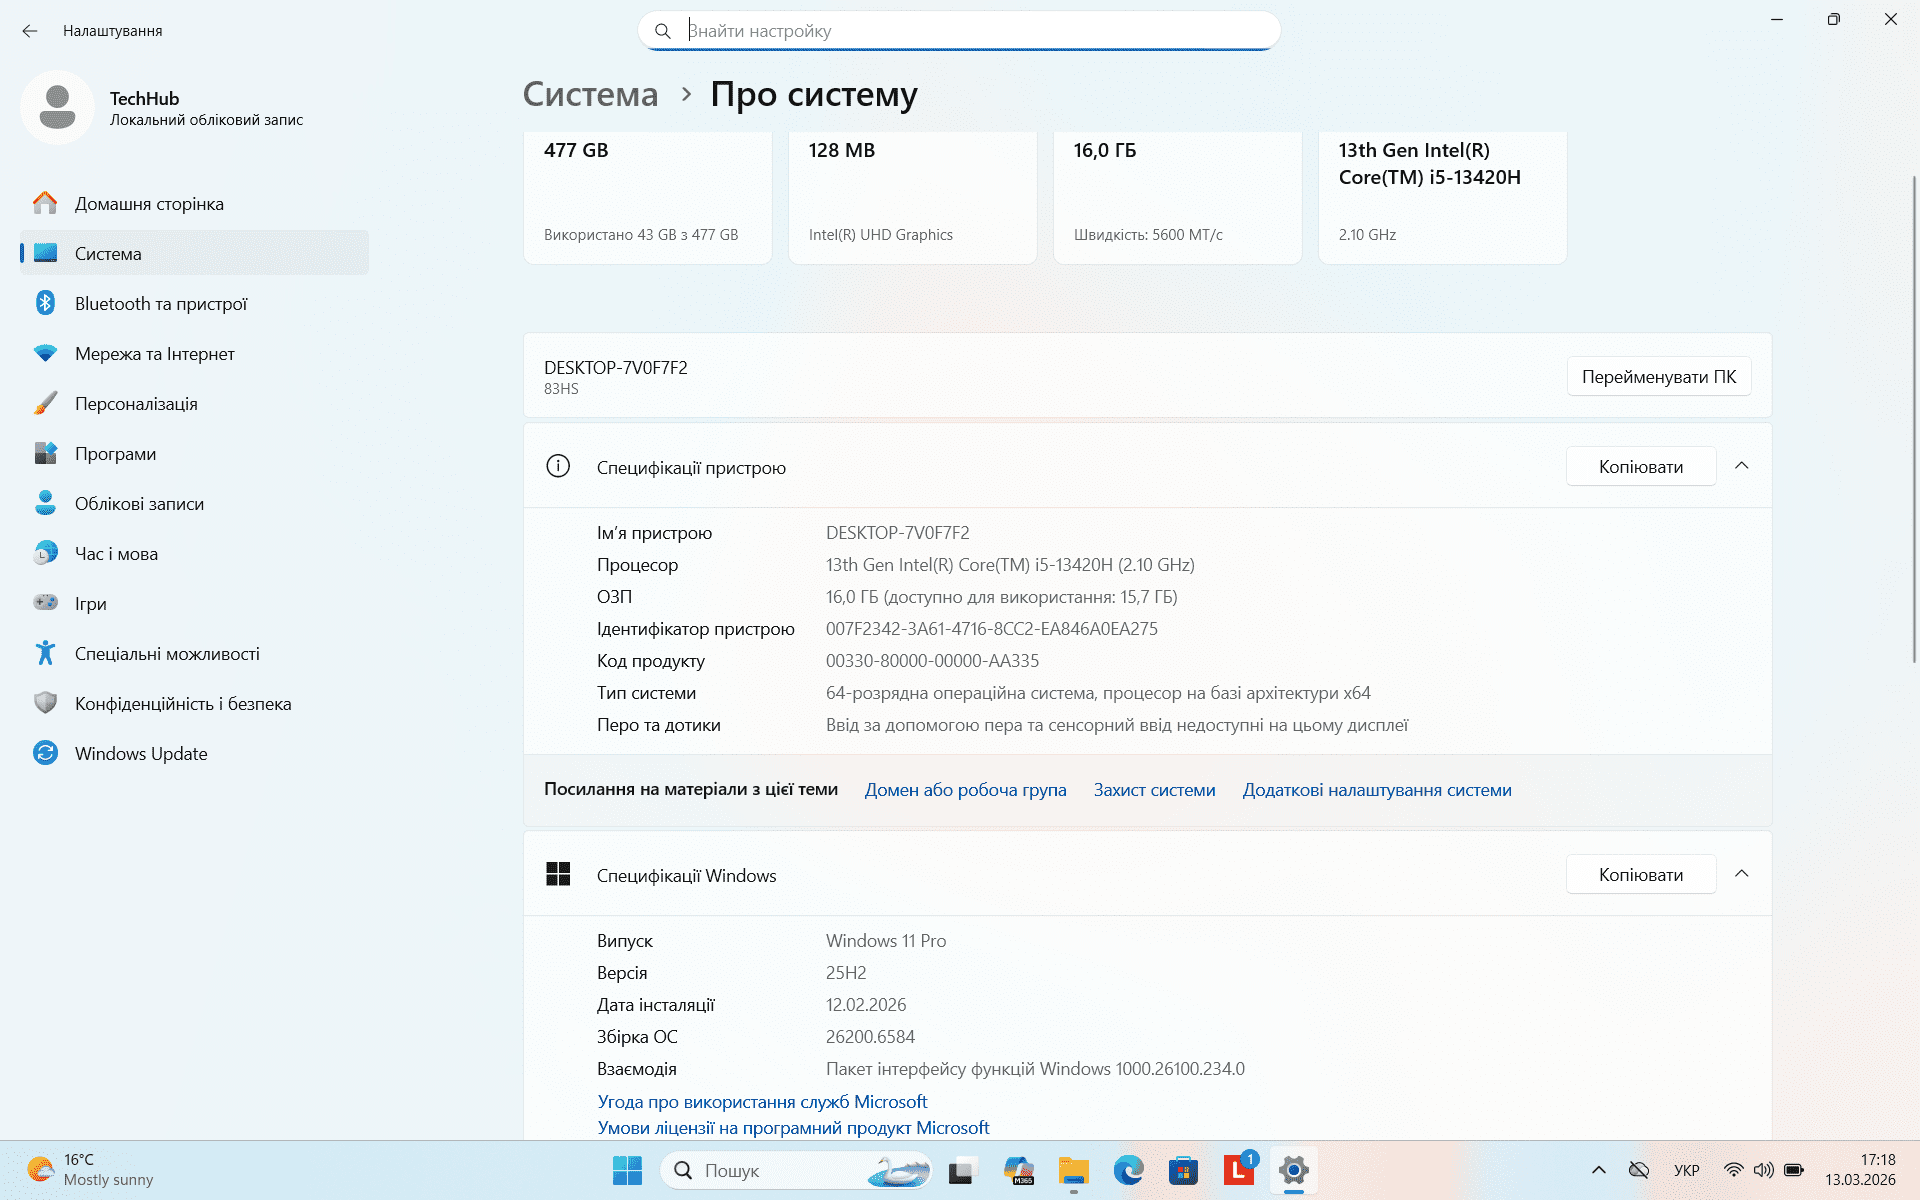The height and width of the screenshot is (1200, 1920).
Task: Select Програми in sidebar
Action: pyautogui.click(x=195, y=453)
